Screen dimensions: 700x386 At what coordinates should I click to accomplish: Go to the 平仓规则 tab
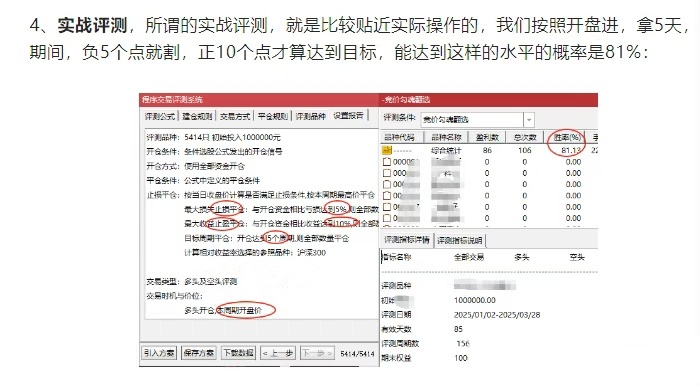coord(273,116)
